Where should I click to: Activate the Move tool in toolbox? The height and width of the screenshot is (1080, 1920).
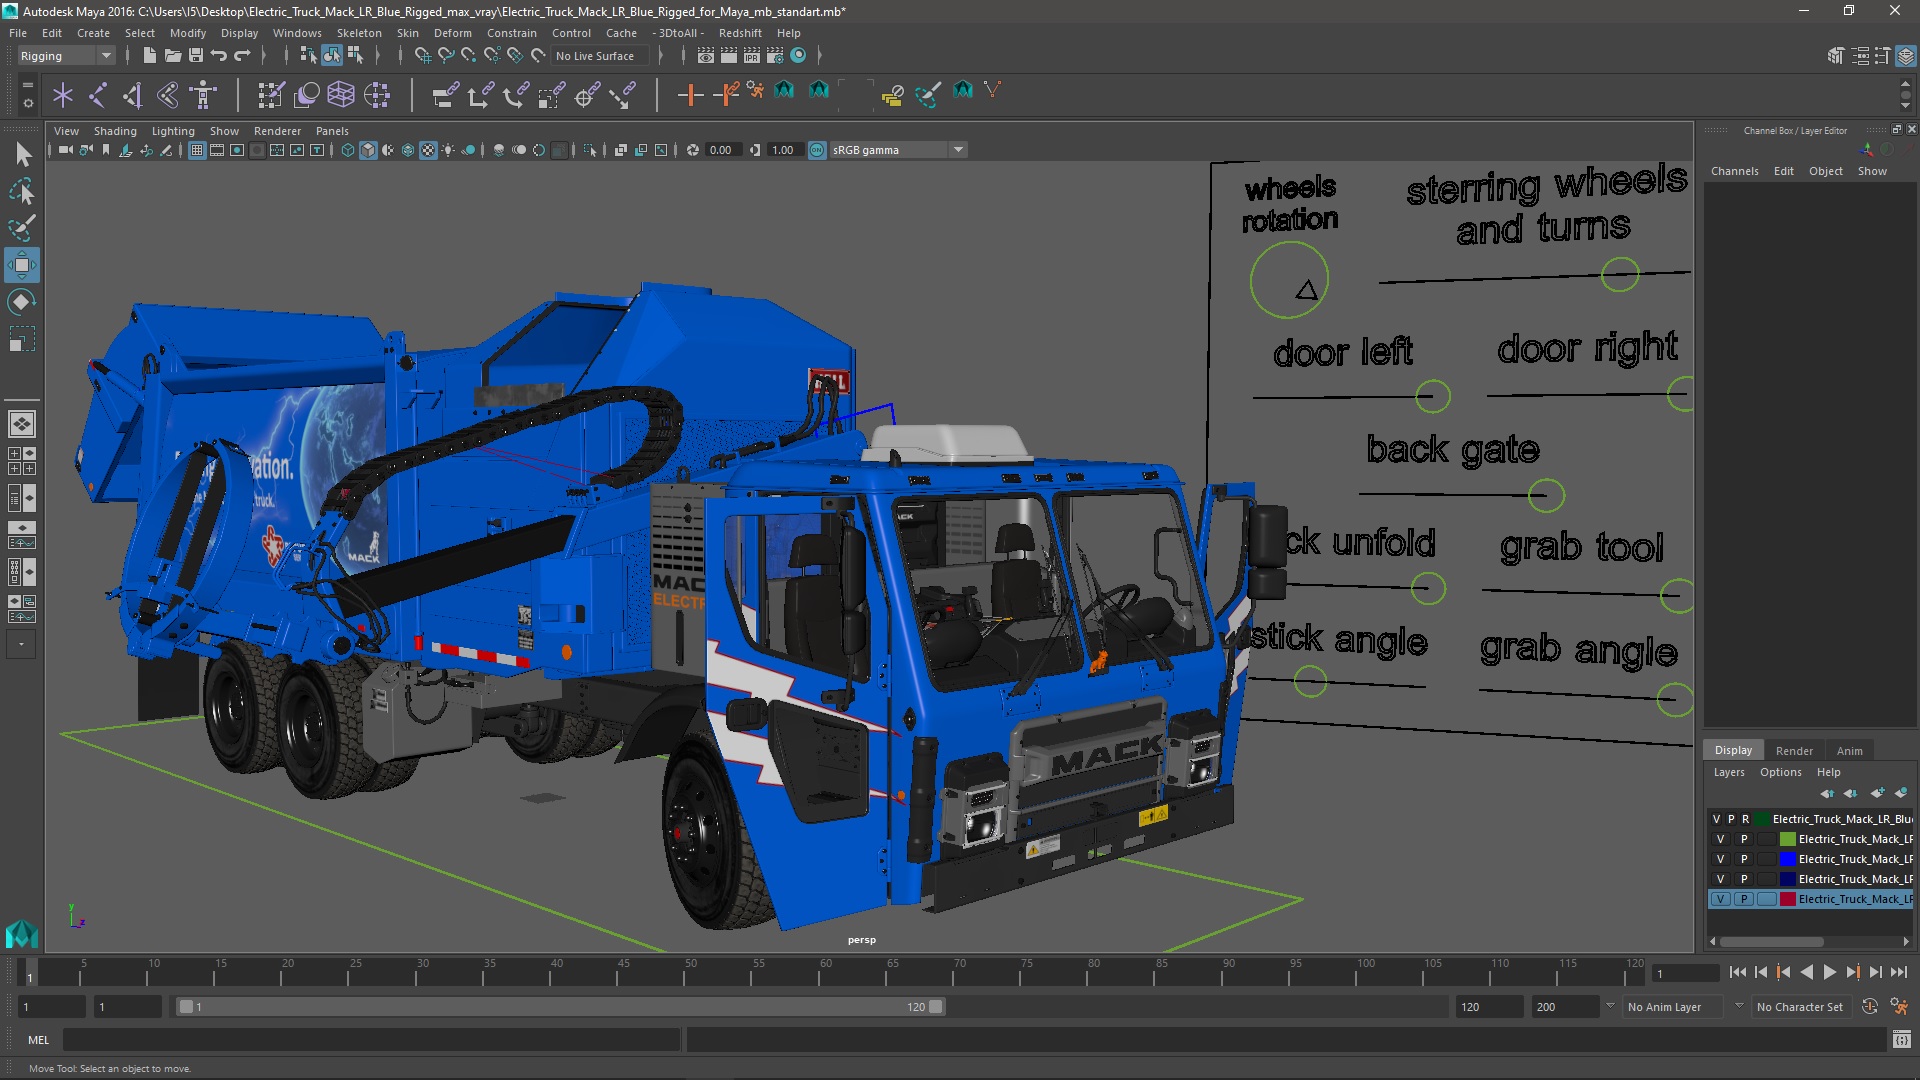22,265
